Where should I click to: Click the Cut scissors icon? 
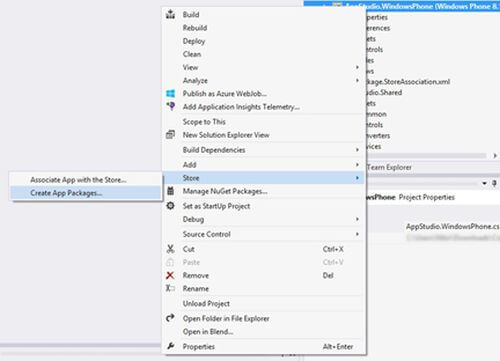pyautogui.click(x=170, y=249)
